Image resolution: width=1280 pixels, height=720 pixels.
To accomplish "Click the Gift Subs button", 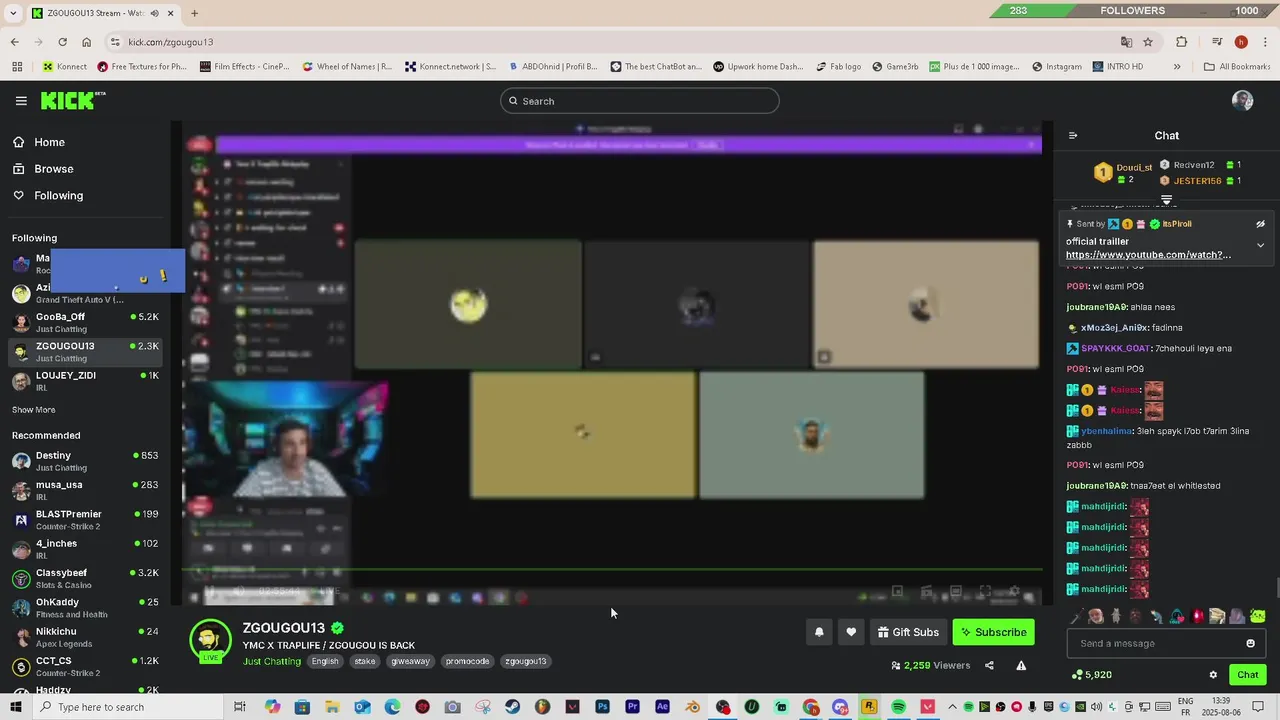I will click(908, 632).
